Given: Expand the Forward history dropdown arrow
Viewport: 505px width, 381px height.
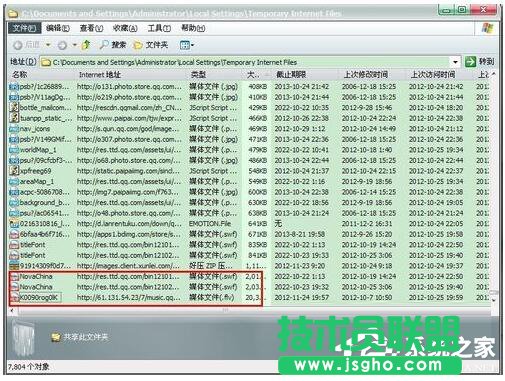Looking at the screenshot, I should point(75,45).
